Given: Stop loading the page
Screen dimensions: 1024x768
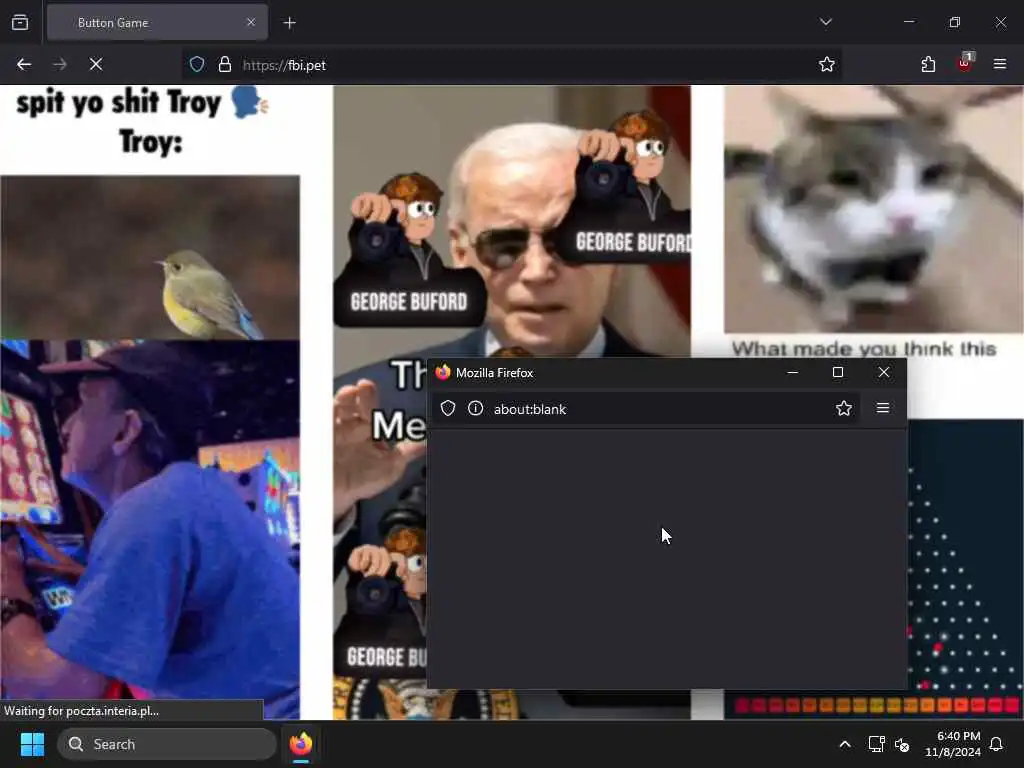Looking at the screenshot, I should [96, 64].
